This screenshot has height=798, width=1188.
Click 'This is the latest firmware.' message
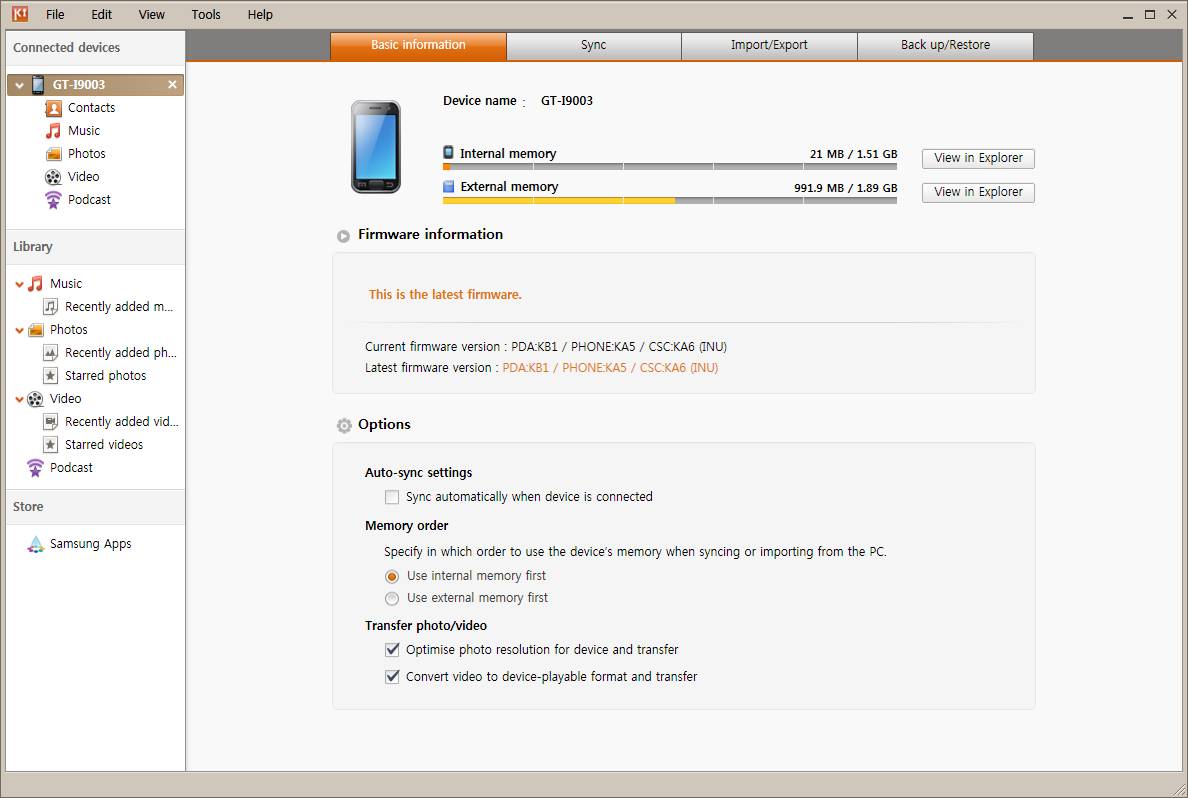[445, 295]
